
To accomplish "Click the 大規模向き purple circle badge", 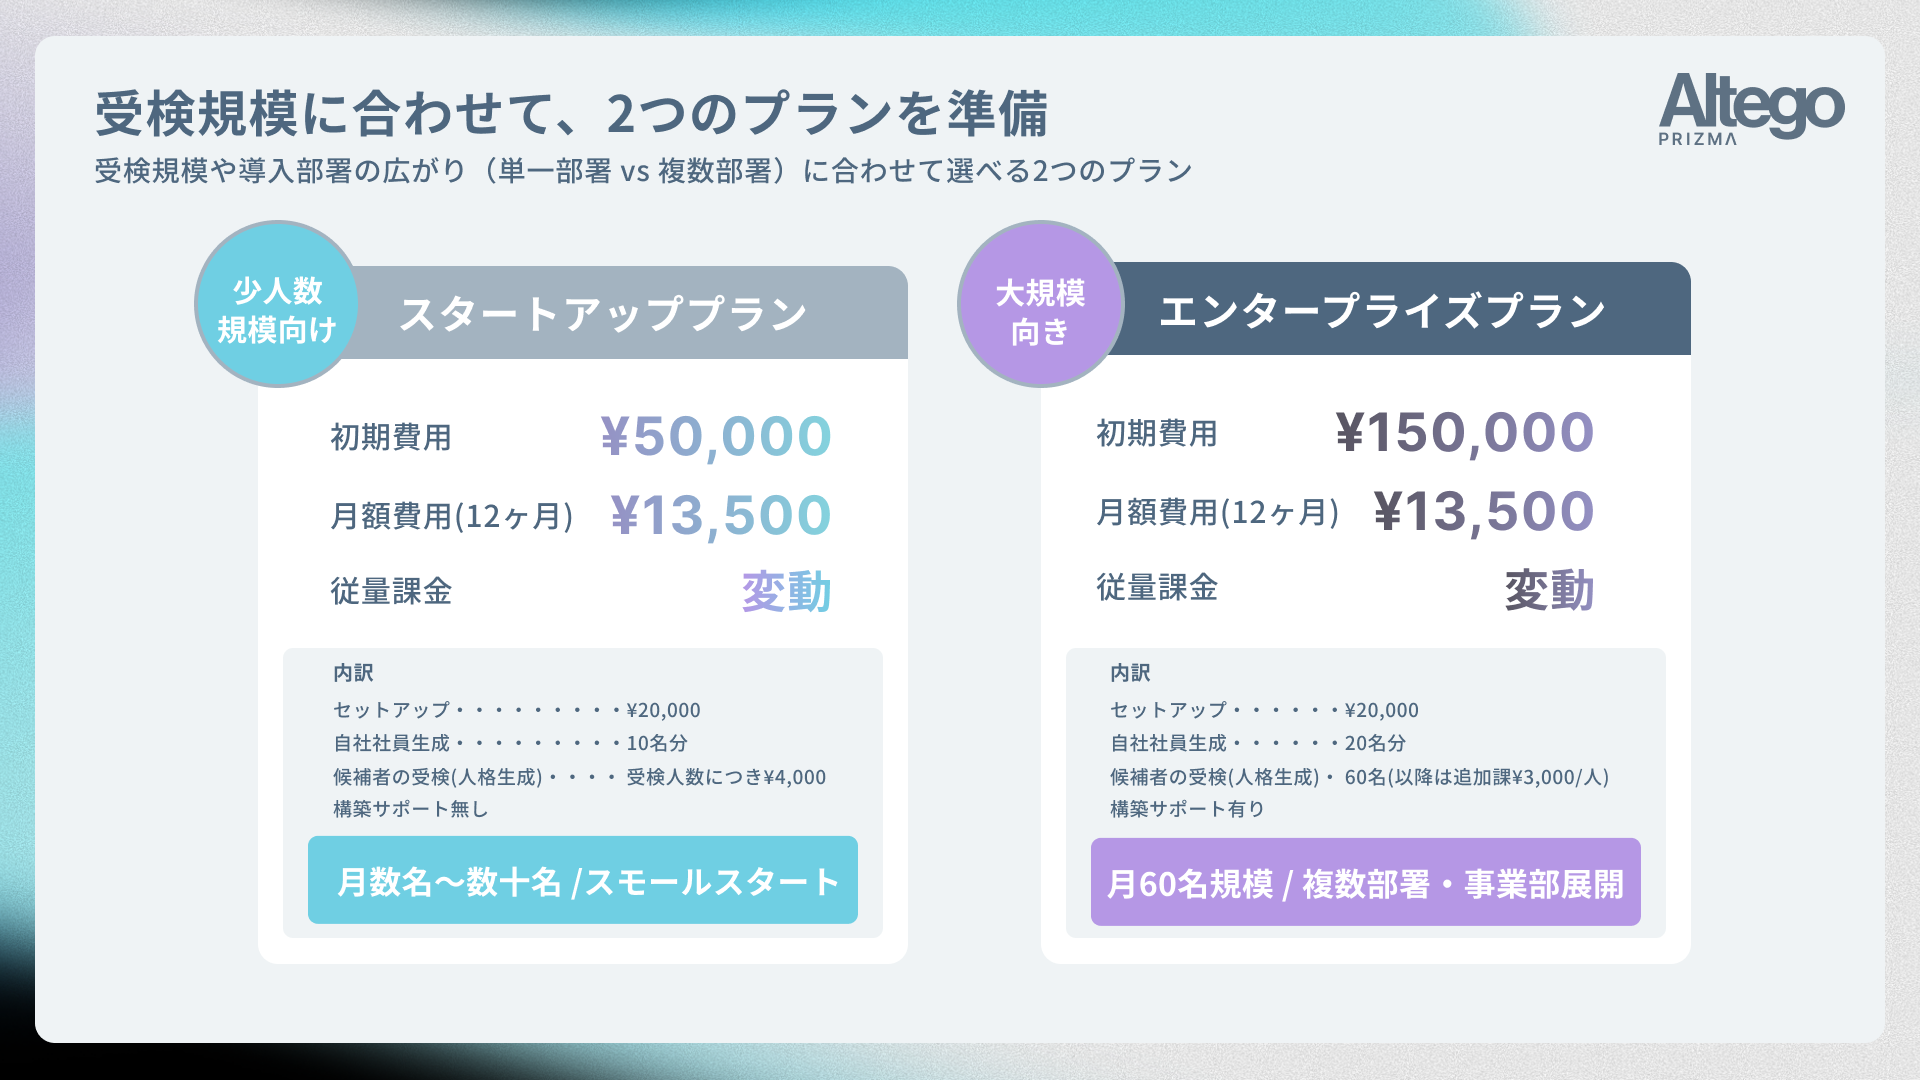I will 1041,304.
